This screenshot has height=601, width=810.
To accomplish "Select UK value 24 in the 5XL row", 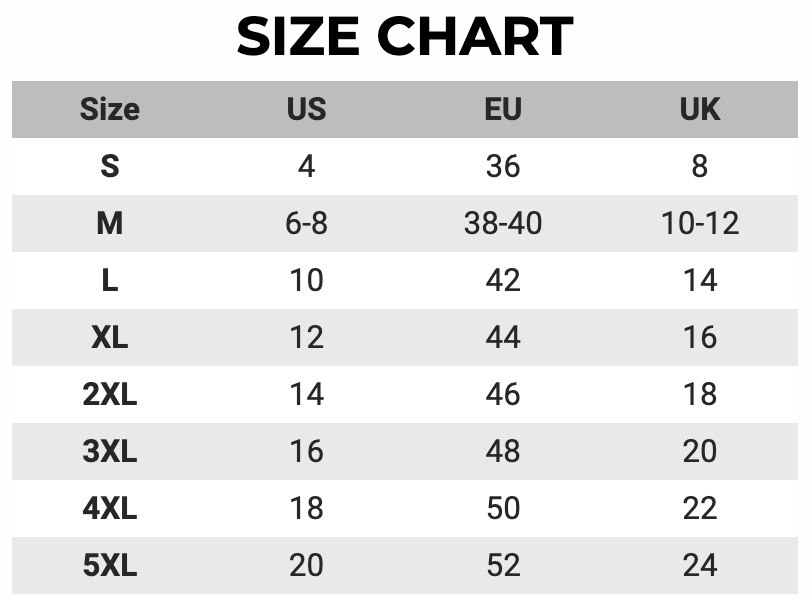I will point(699,566).
